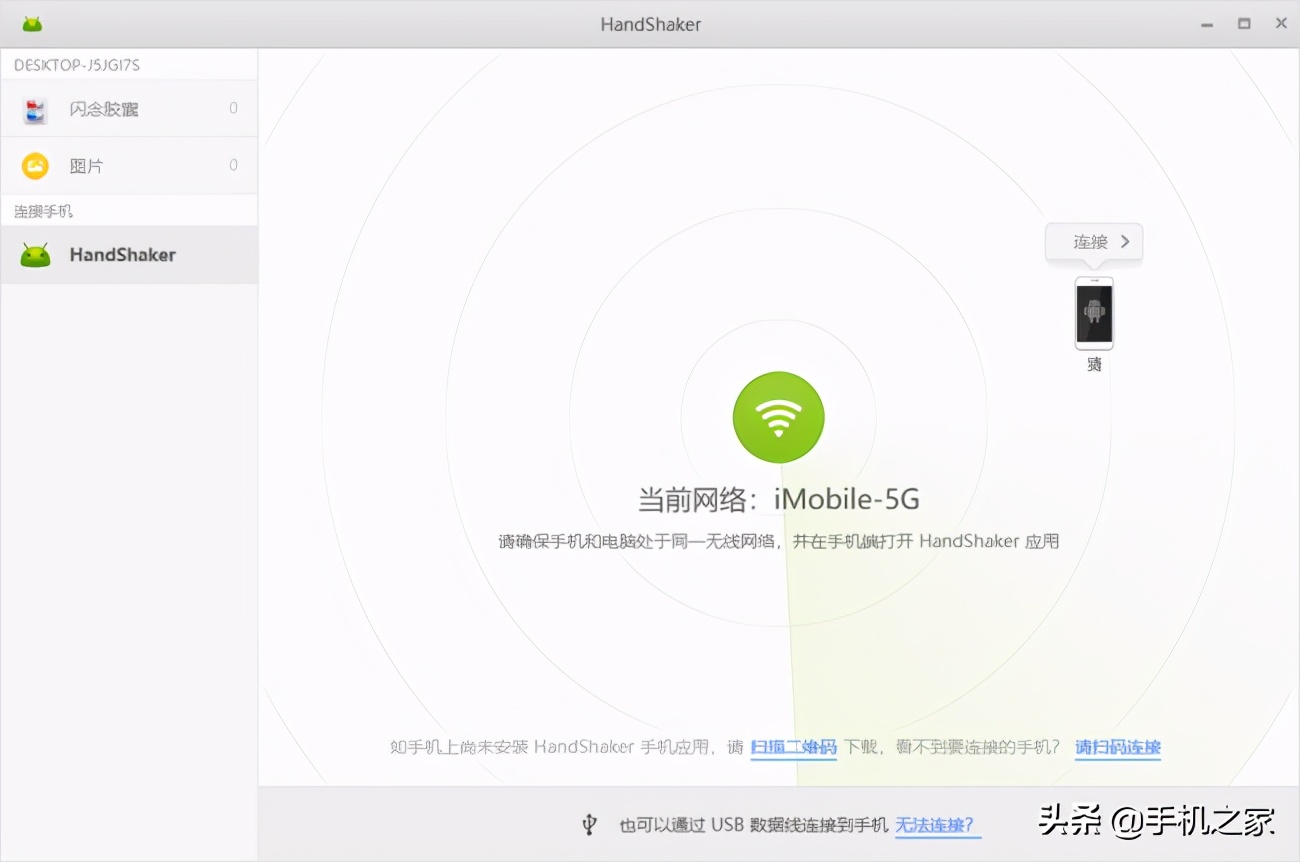Click the yellow 图片 pictures icon

click(x=33, y=165)
